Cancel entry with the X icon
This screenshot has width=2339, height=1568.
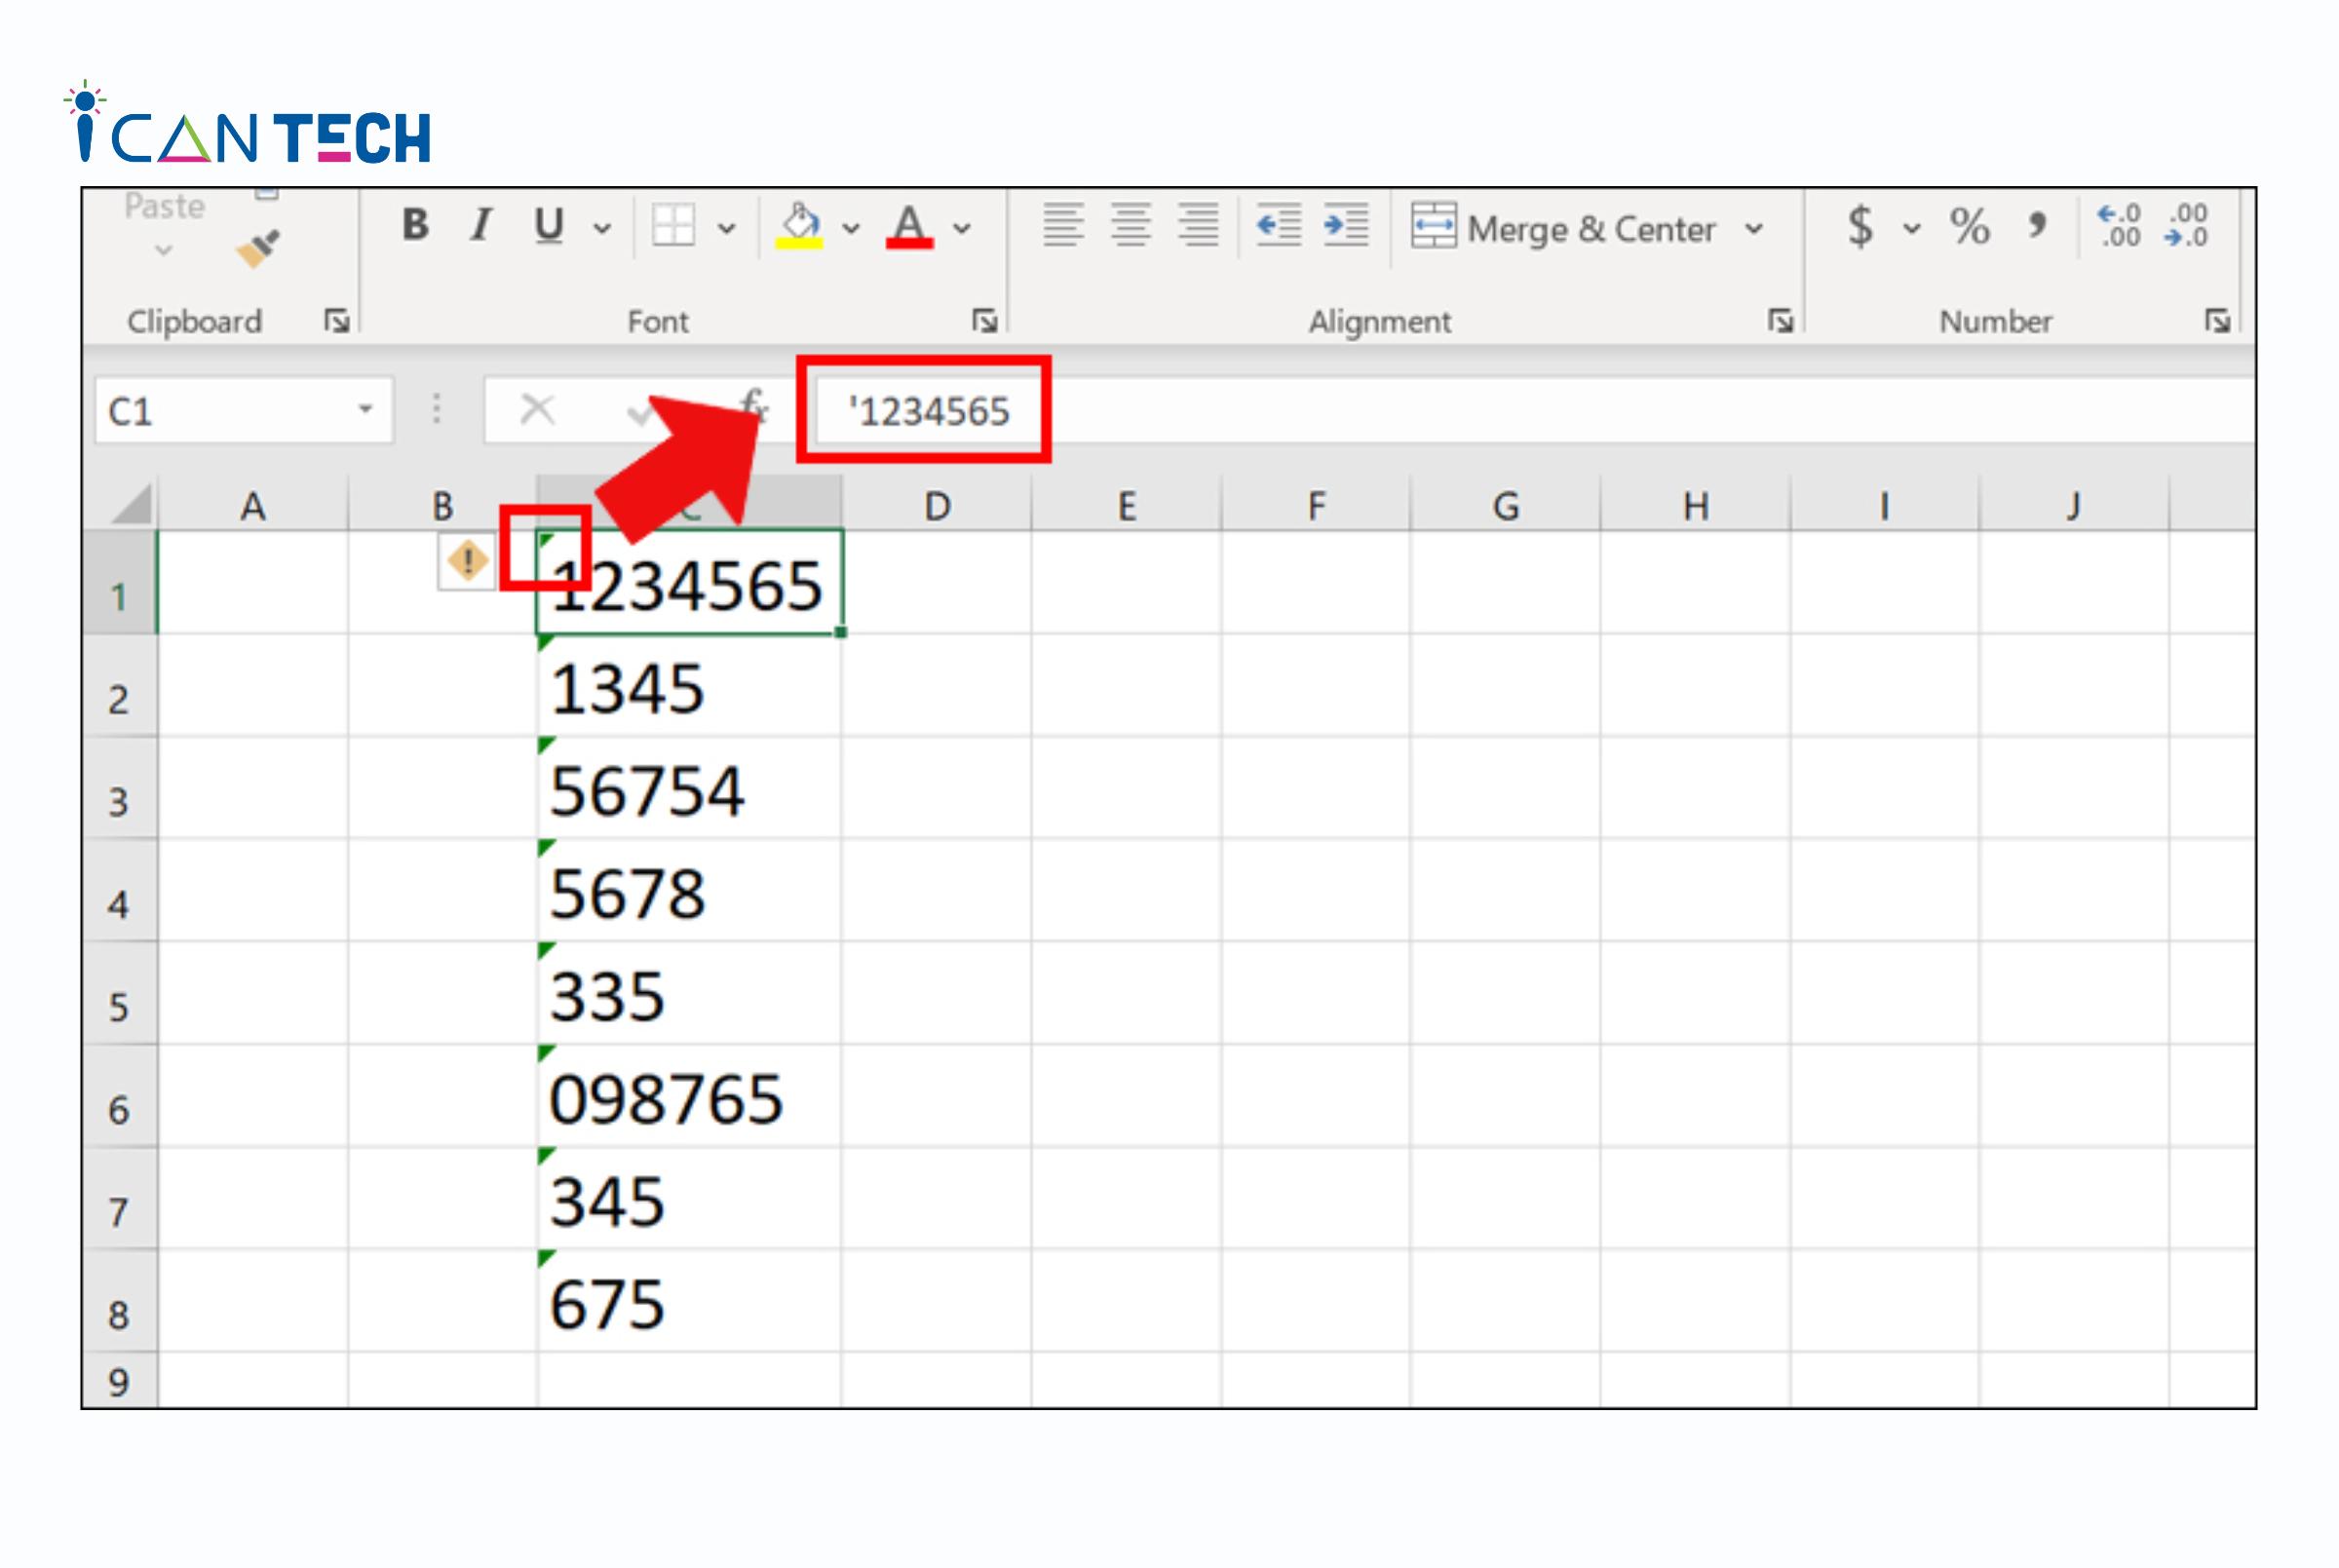(538, 409)
